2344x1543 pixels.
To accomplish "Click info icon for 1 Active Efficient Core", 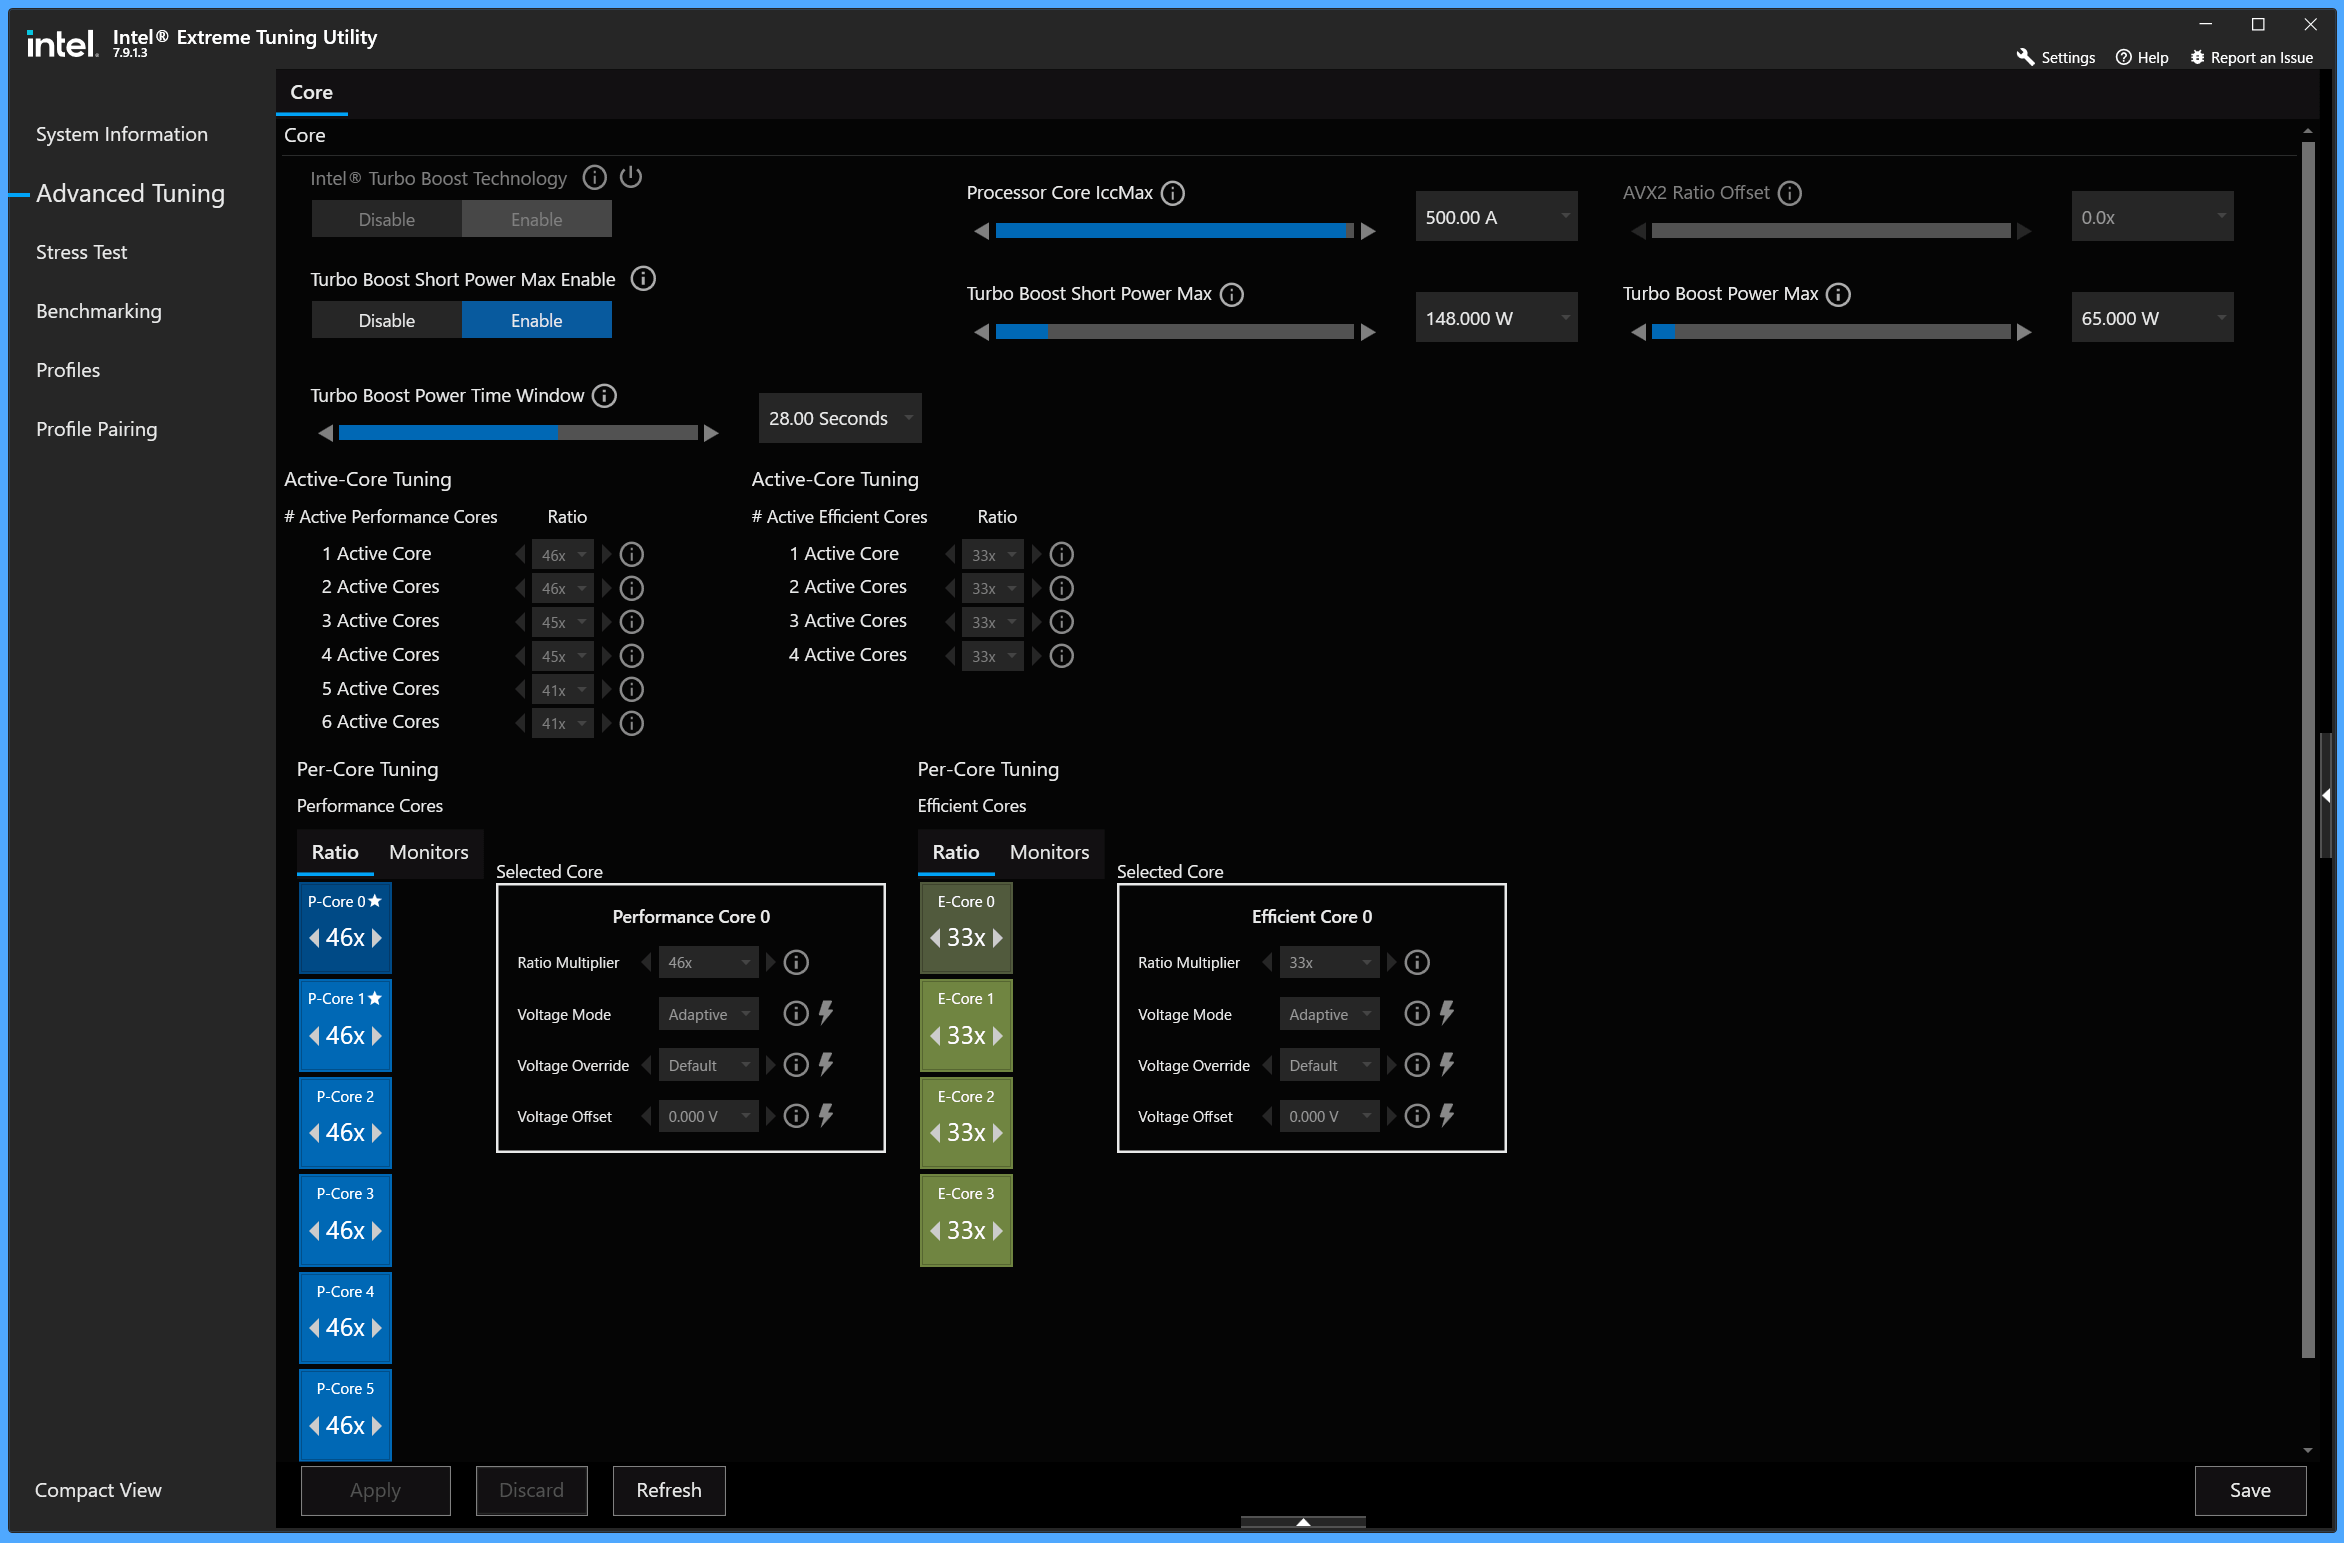I will coord(1061,554).
